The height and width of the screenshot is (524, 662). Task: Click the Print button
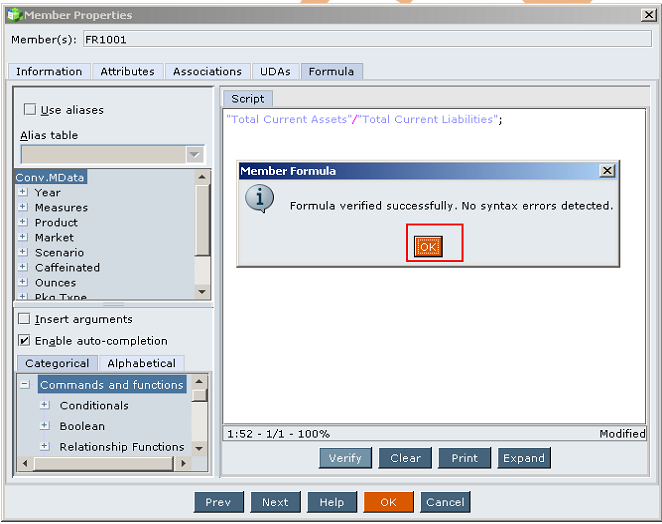464,458
